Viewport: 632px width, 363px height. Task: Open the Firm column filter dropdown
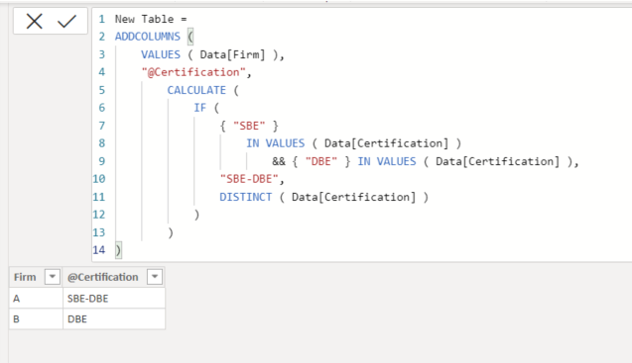pos(52,277)
